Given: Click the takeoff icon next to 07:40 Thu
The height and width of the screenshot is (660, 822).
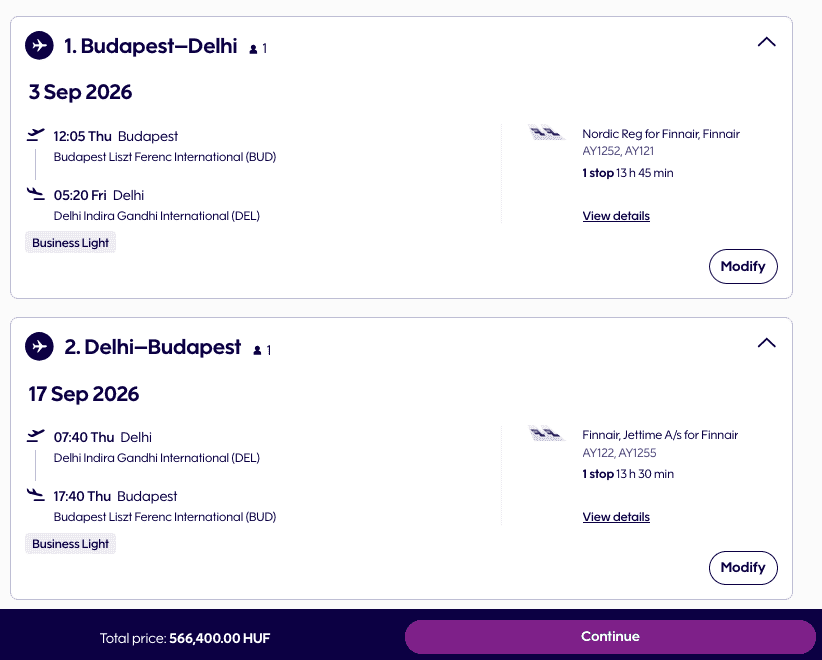Looking at the screenshot, I should [x=37, y=436].
